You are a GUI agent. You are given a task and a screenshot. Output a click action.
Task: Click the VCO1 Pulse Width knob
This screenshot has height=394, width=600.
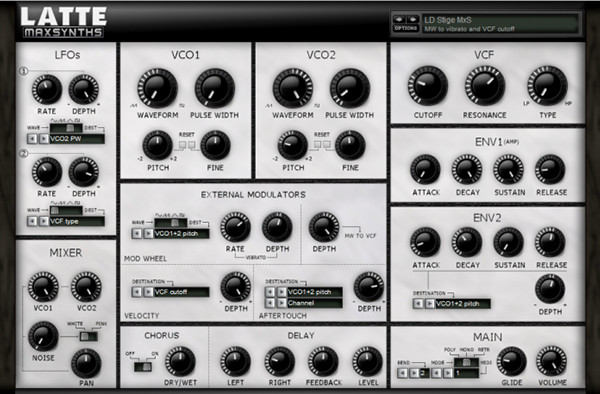click(x=215, y=88)
